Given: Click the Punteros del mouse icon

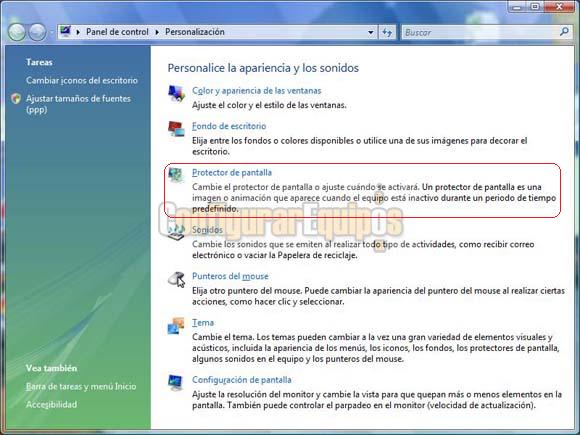Looking at the screenshot, I should 176,279.
